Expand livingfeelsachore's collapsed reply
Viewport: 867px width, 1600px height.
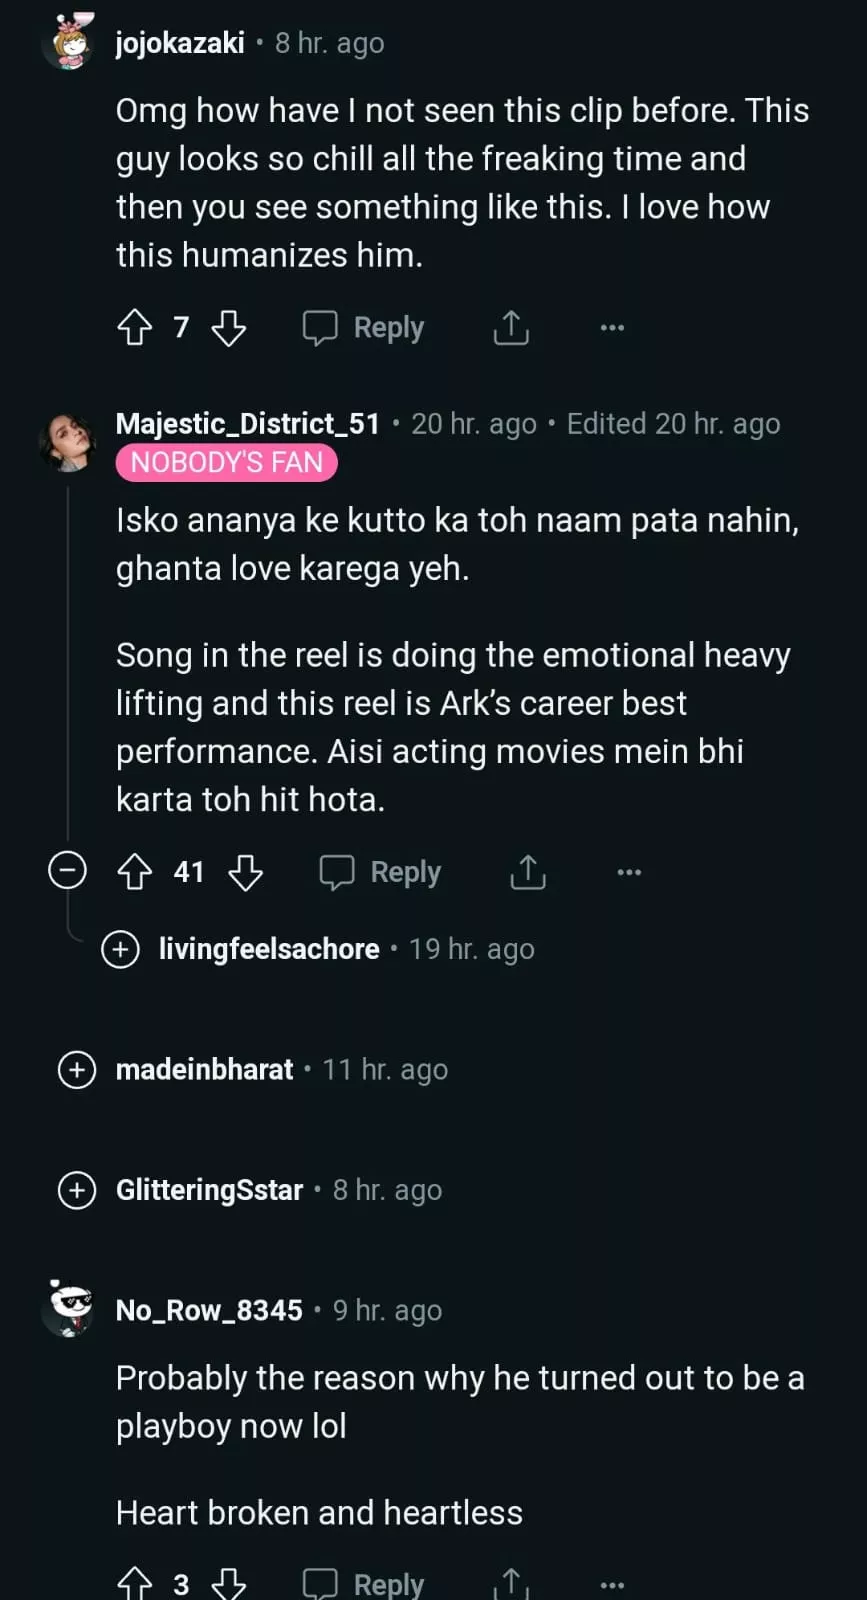click(120, 949)
